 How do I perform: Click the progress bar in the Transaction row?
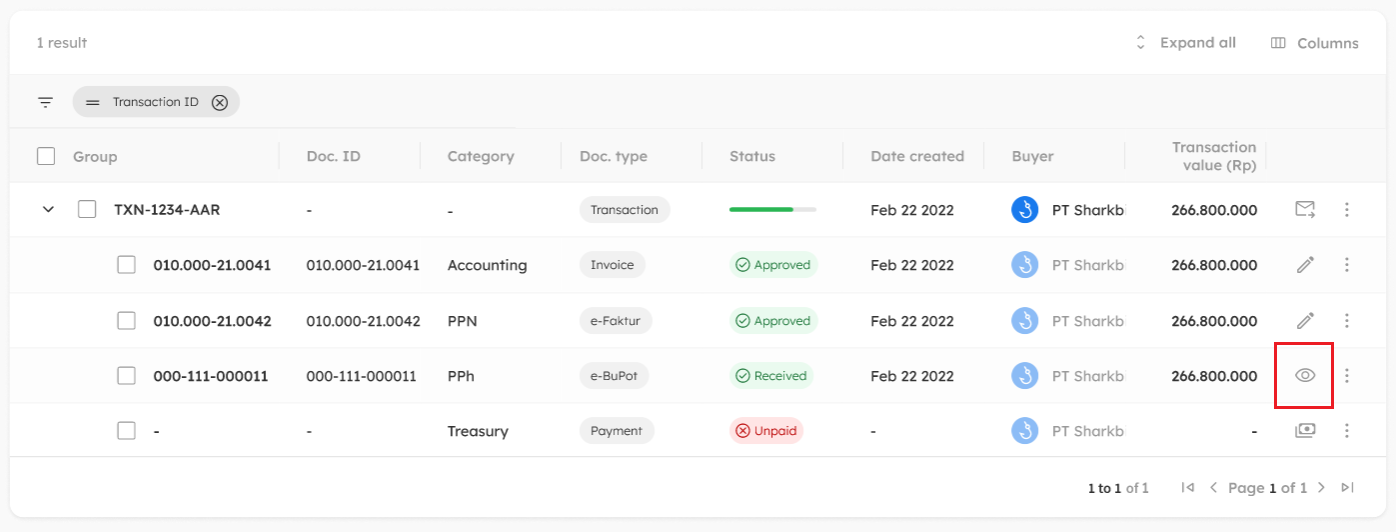coord(773,210)
